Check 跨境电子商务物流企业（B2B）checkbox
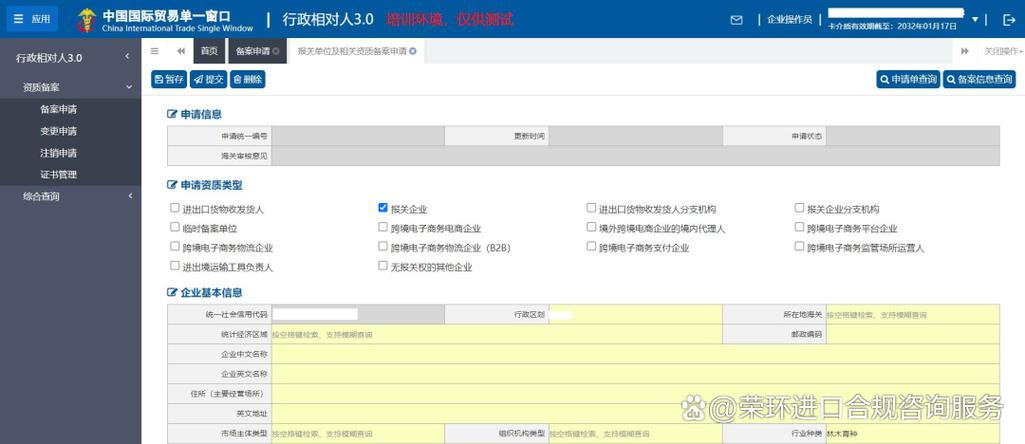The height and width of the screenshot is (444, 1025). 383,247
